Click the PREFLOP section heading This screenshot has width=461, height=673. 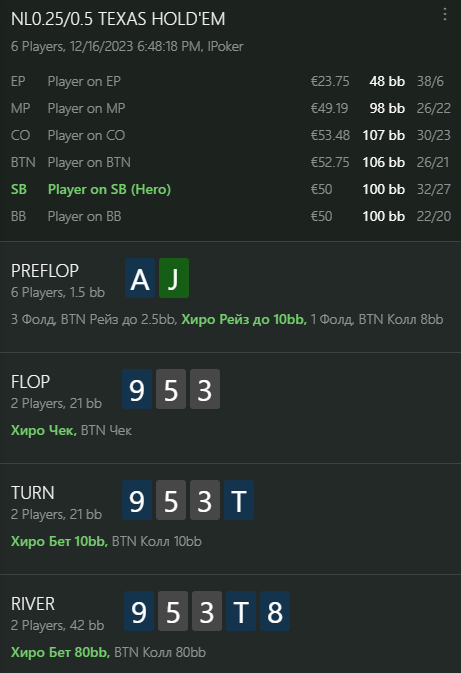[x=45, y=271]
